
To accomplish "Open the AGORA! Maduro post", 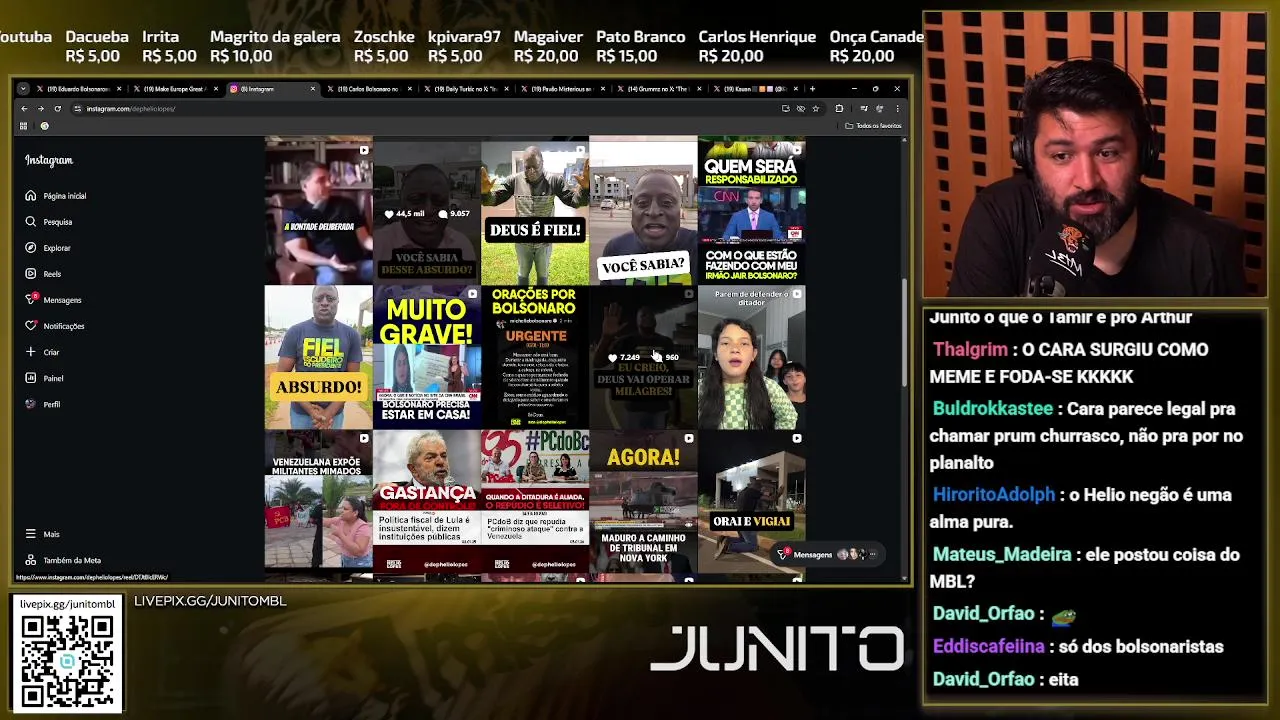I will (643, 503).
